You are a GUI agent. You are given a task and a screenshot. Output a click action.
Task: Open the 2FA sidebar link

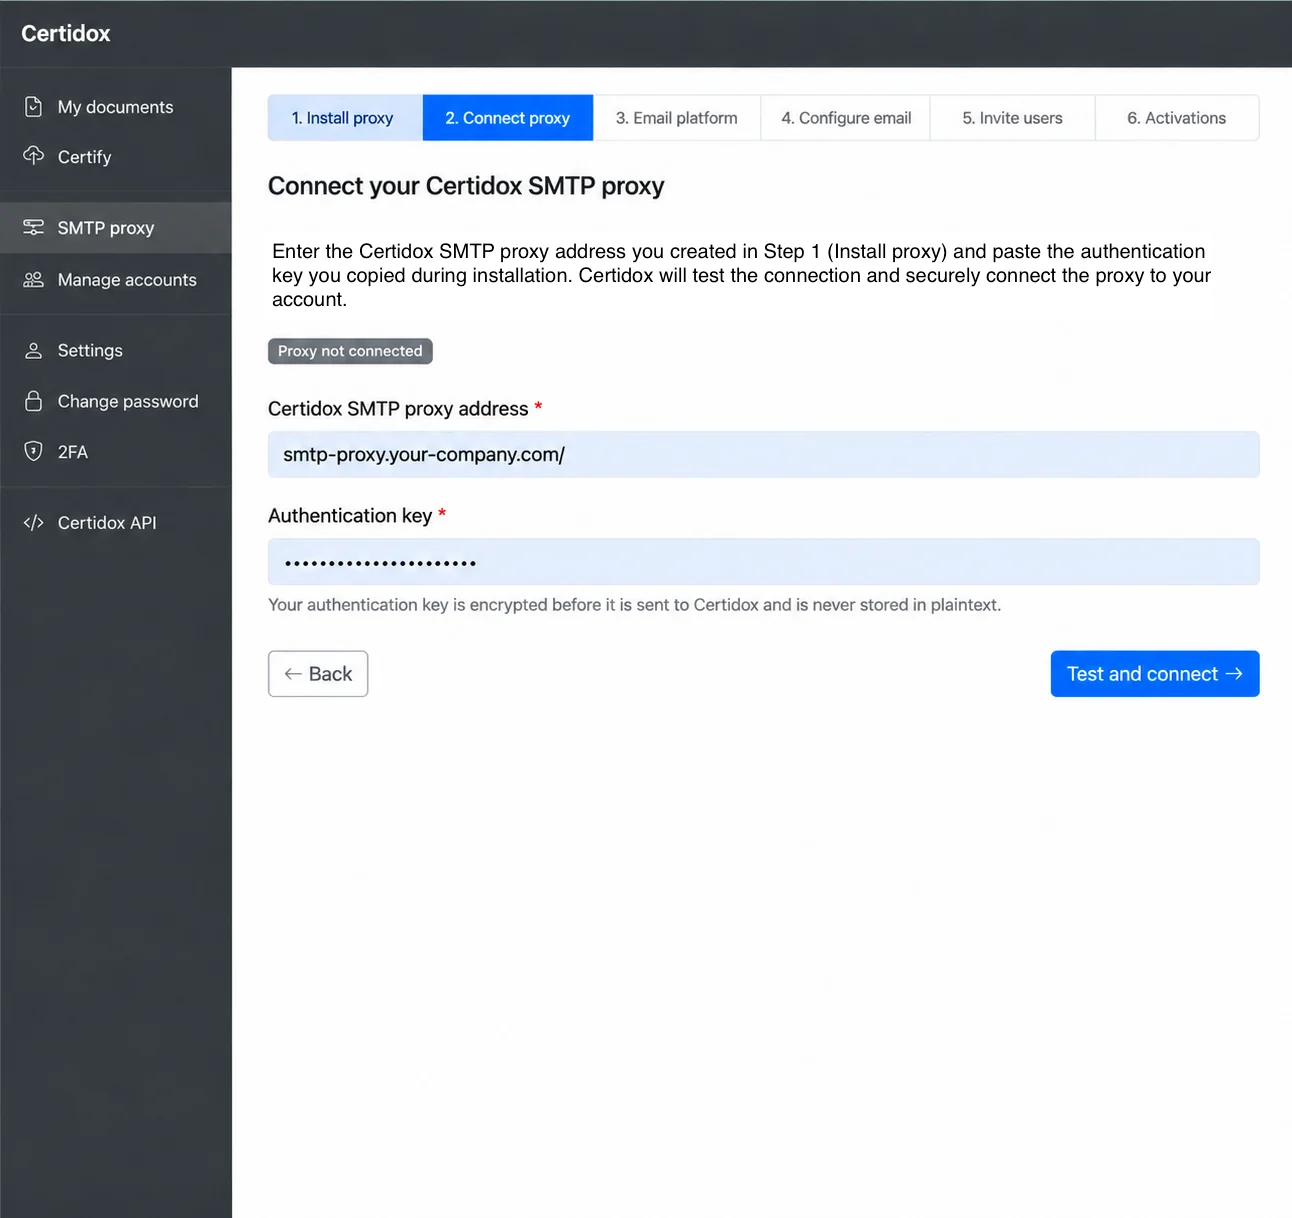pyautogui.click(x=116, y=452)
